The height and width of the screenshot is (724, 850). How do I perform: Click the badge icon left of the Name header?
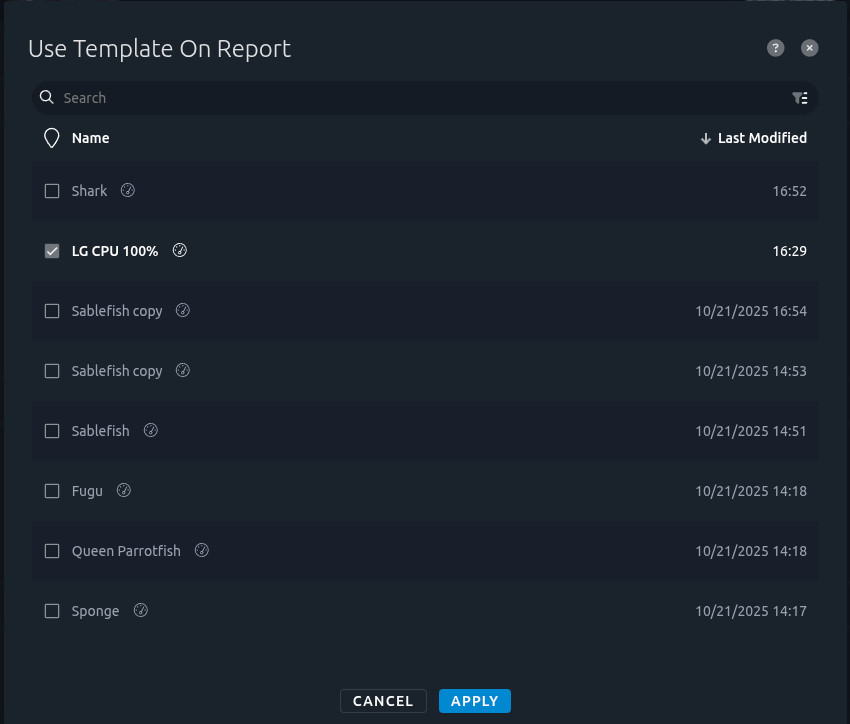(51, 138)
